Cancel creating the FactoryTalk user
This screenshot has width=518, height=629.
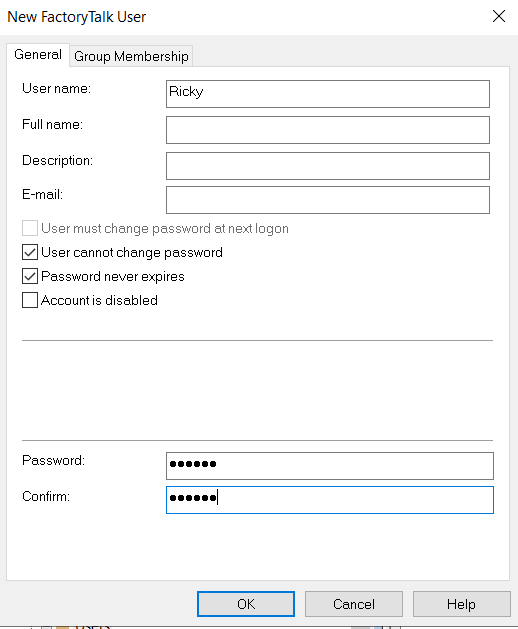tap(354, 604)
